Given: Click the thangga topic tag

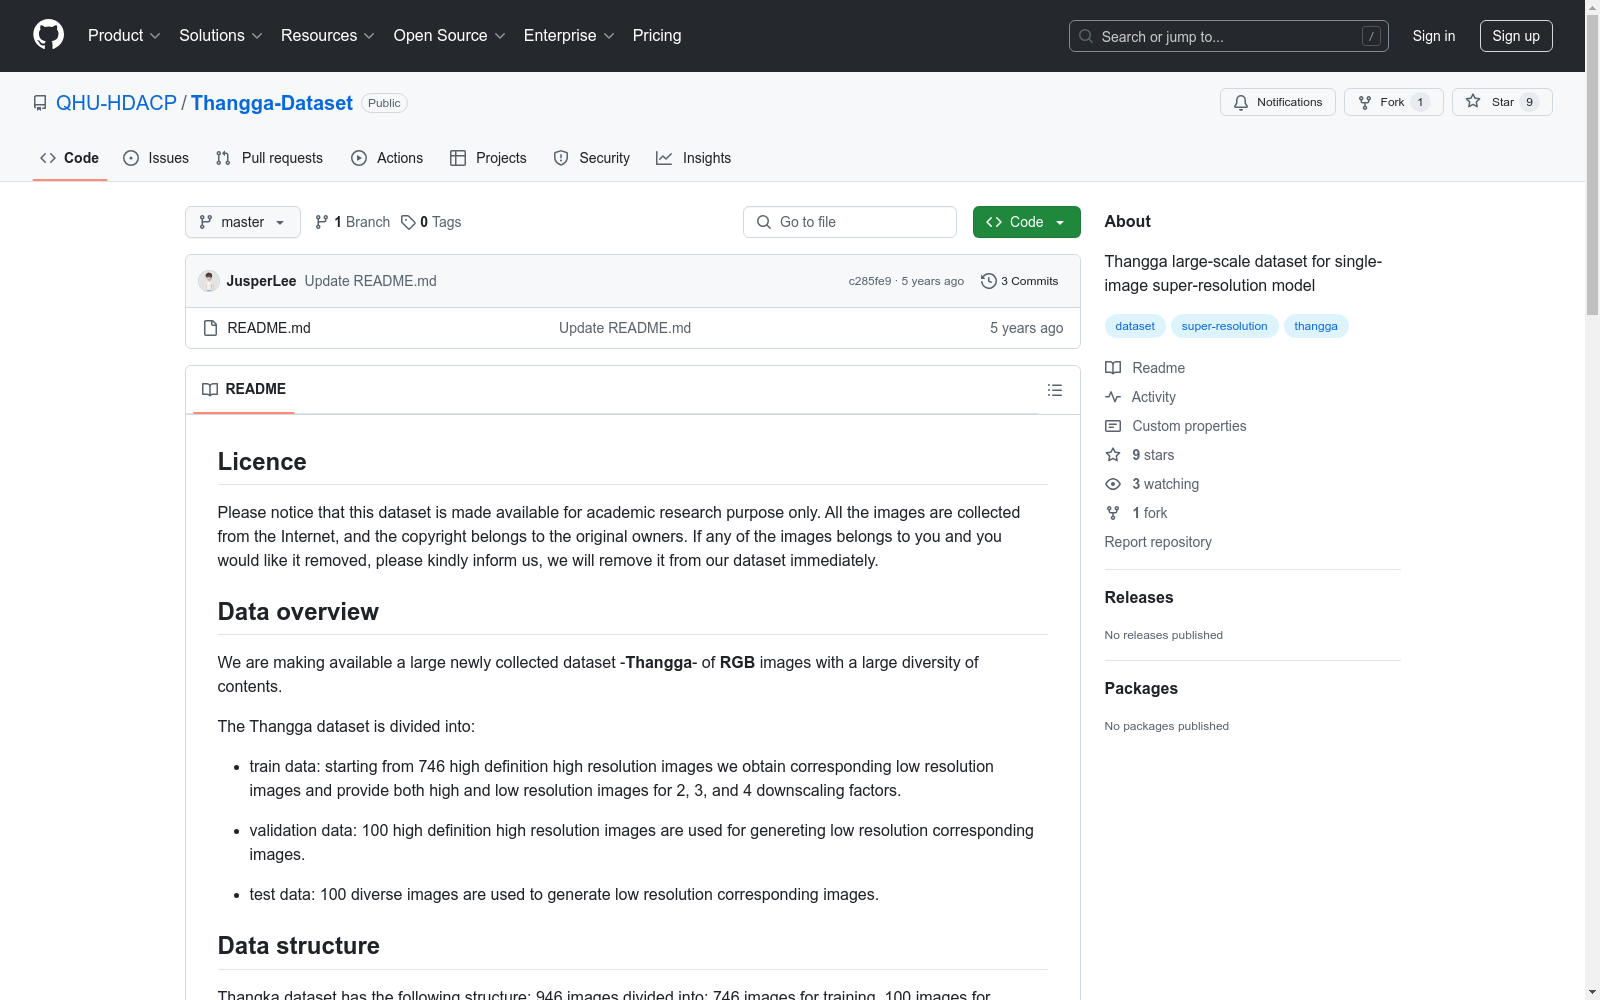Looking at the screenshot, I should (x=1316, y=326).
